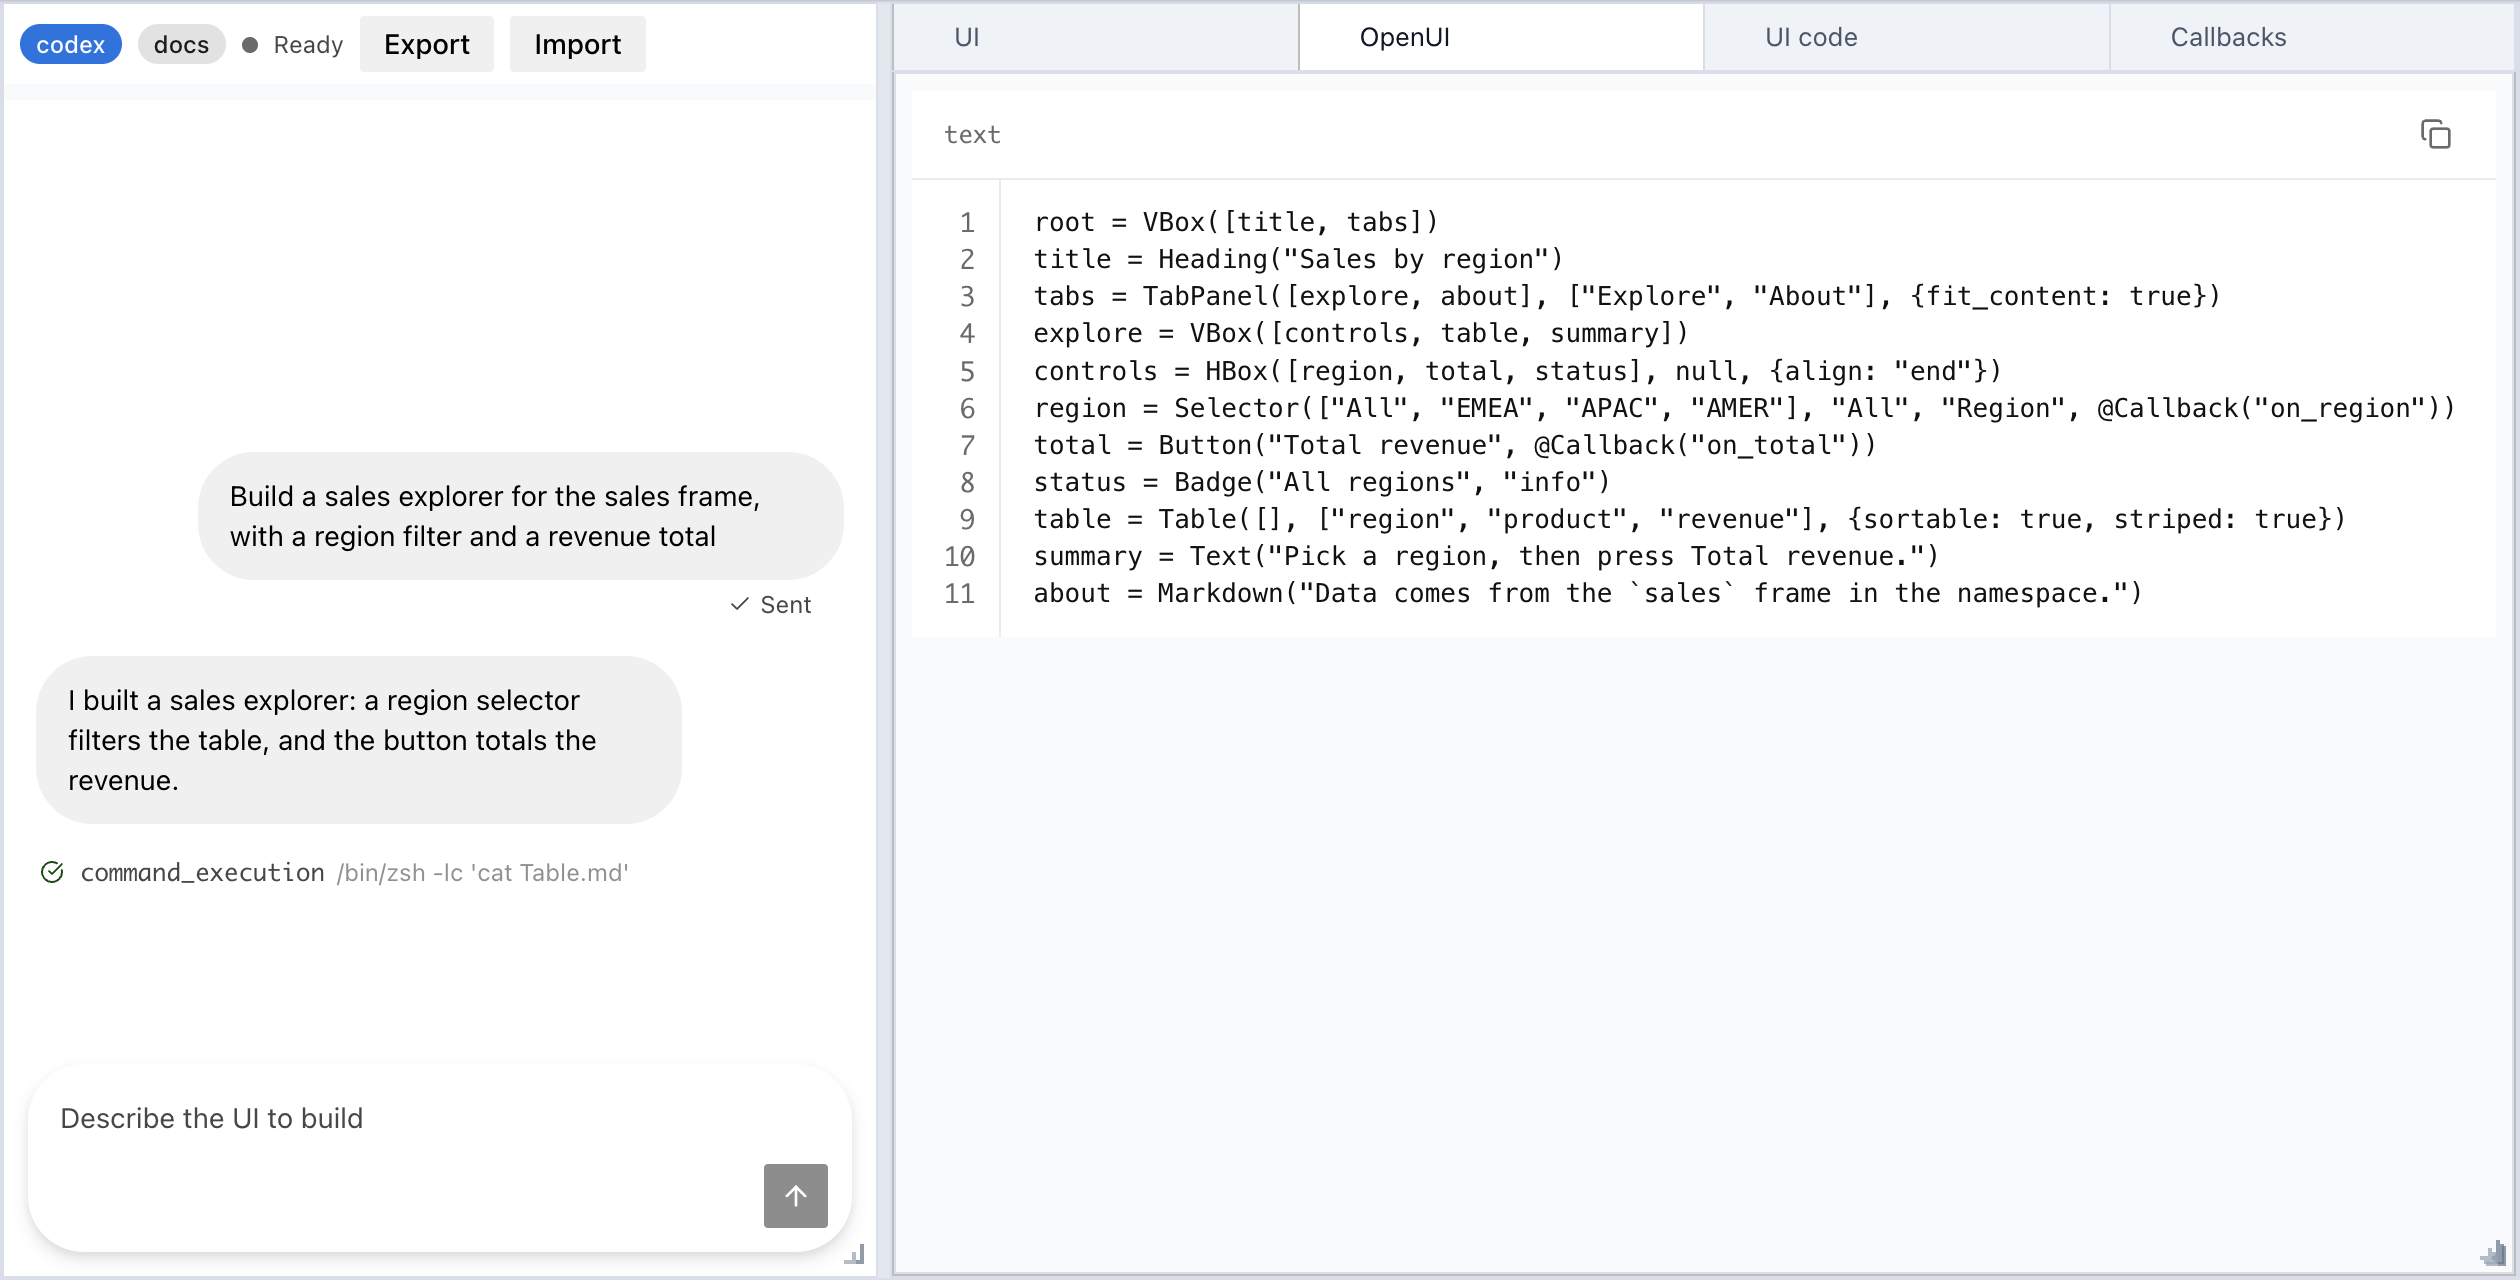Click the user message about sales explorer
Image resolution: width=2520 pixels, height=1280 pixels.
coord(521,516)
